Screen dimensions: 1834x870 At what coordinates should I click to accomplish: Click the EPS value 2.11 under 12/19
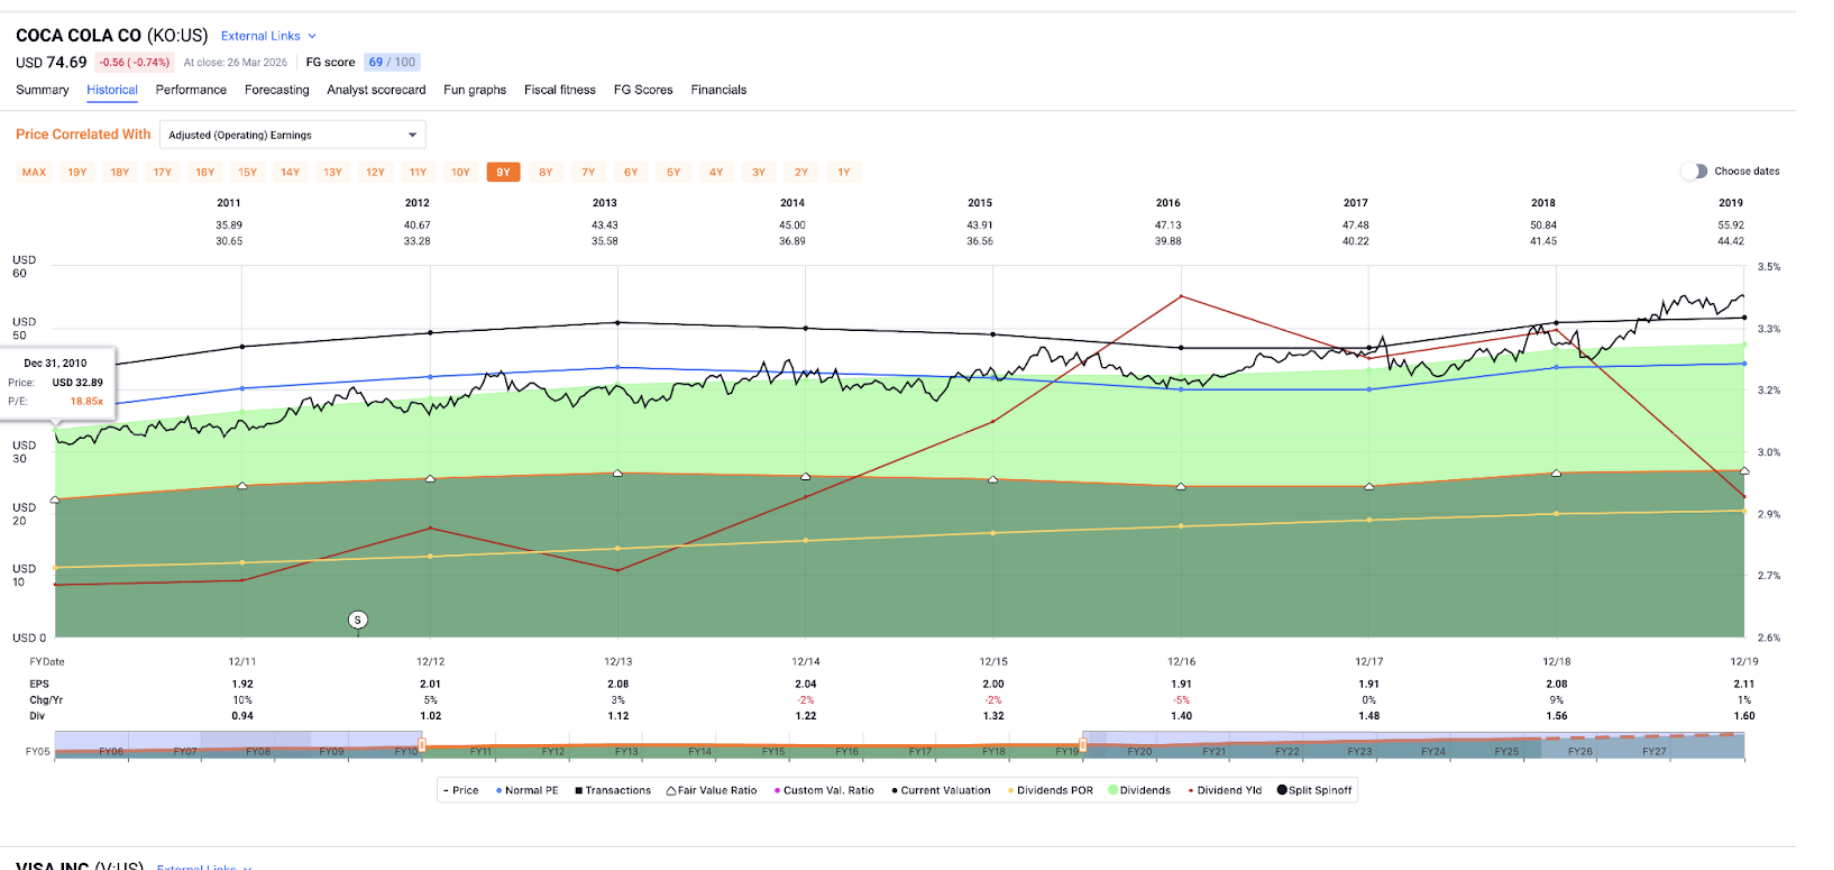1744,684
